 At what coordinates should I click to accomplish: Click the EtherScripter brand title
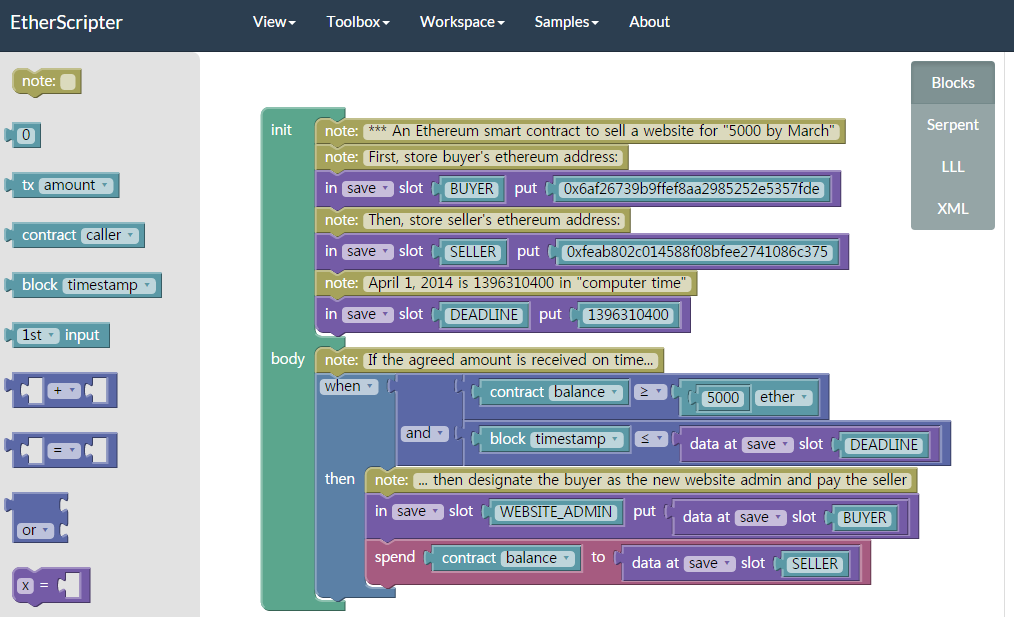(x=66, y=22)
